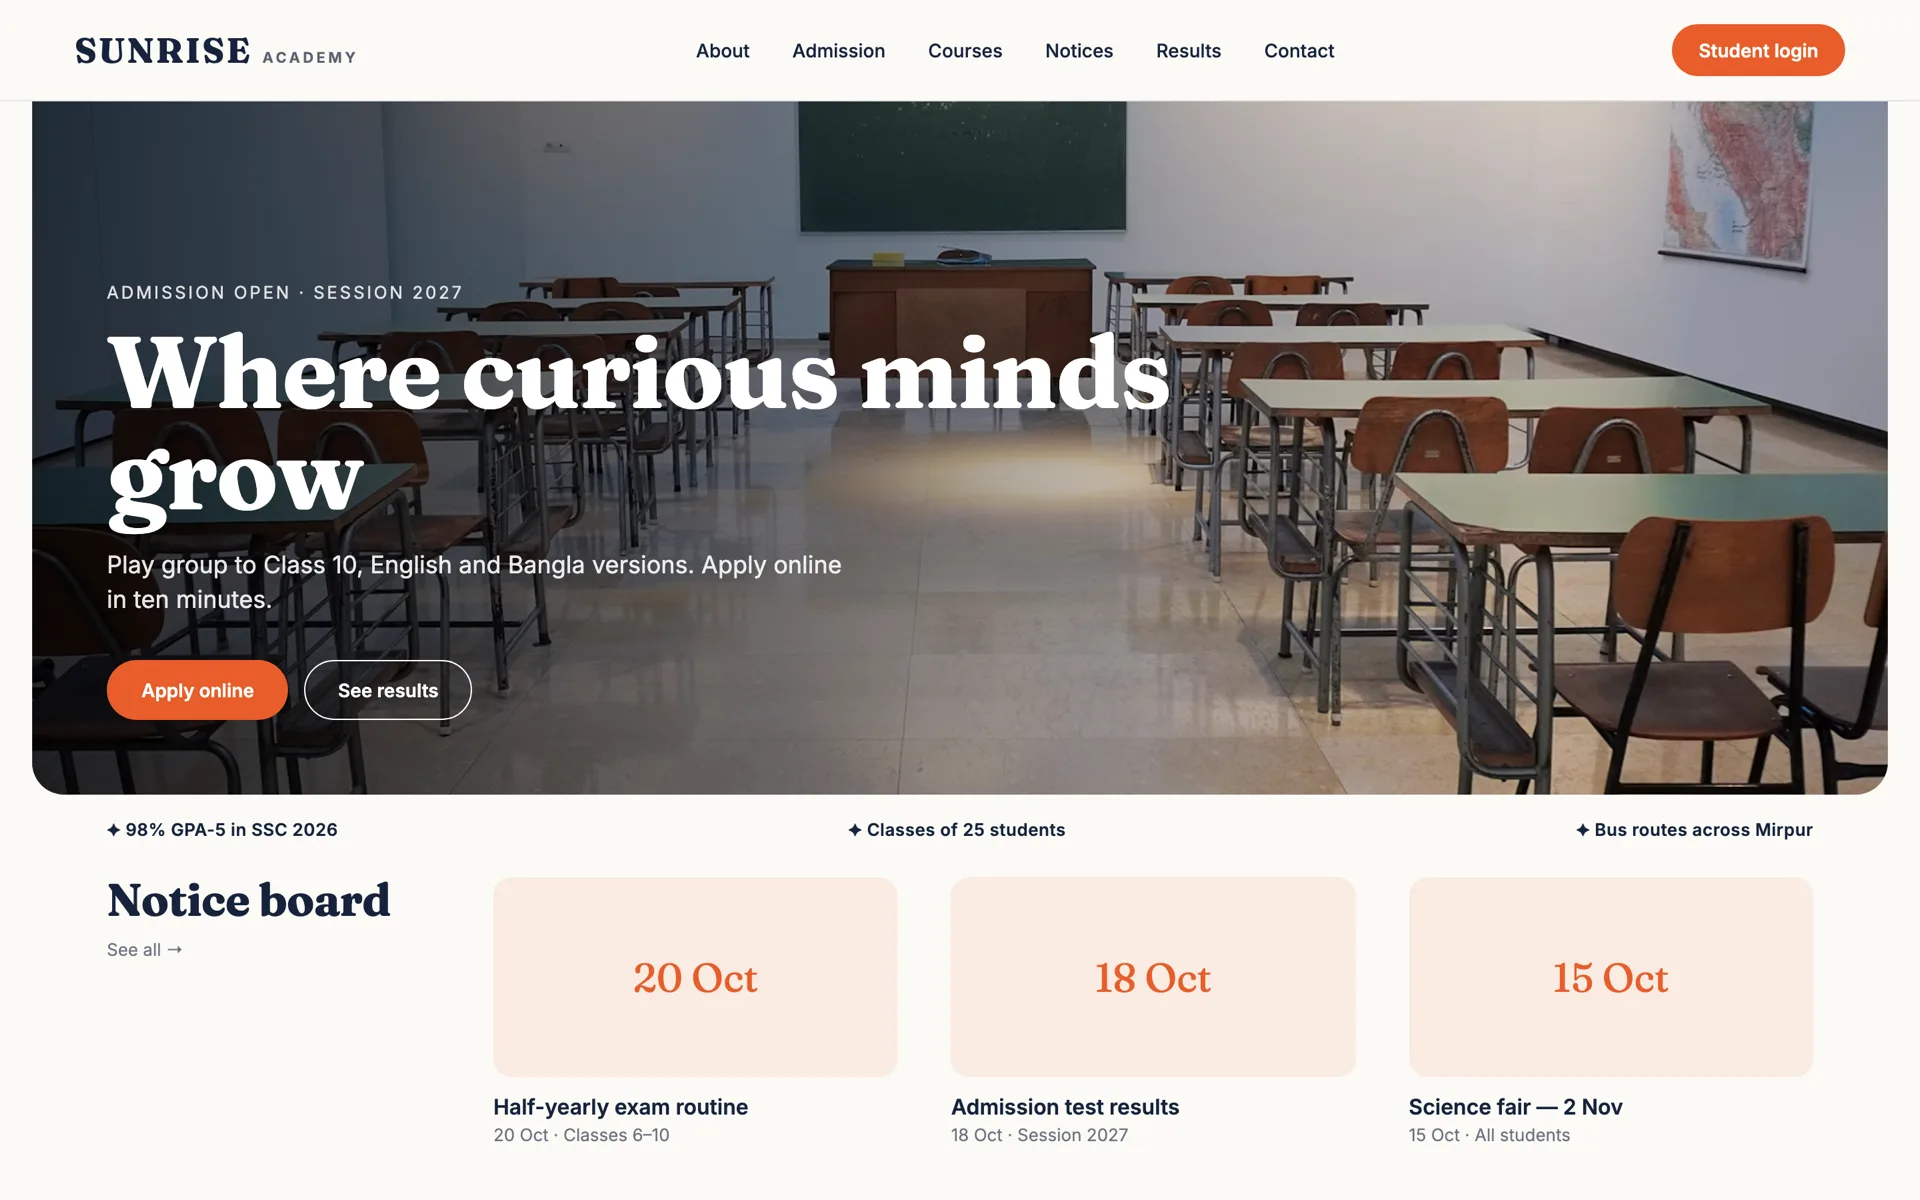Open the Half-yearly exam routine notice
The width and height of the screenshot is (1920, 1200).
pos(620,1107)
